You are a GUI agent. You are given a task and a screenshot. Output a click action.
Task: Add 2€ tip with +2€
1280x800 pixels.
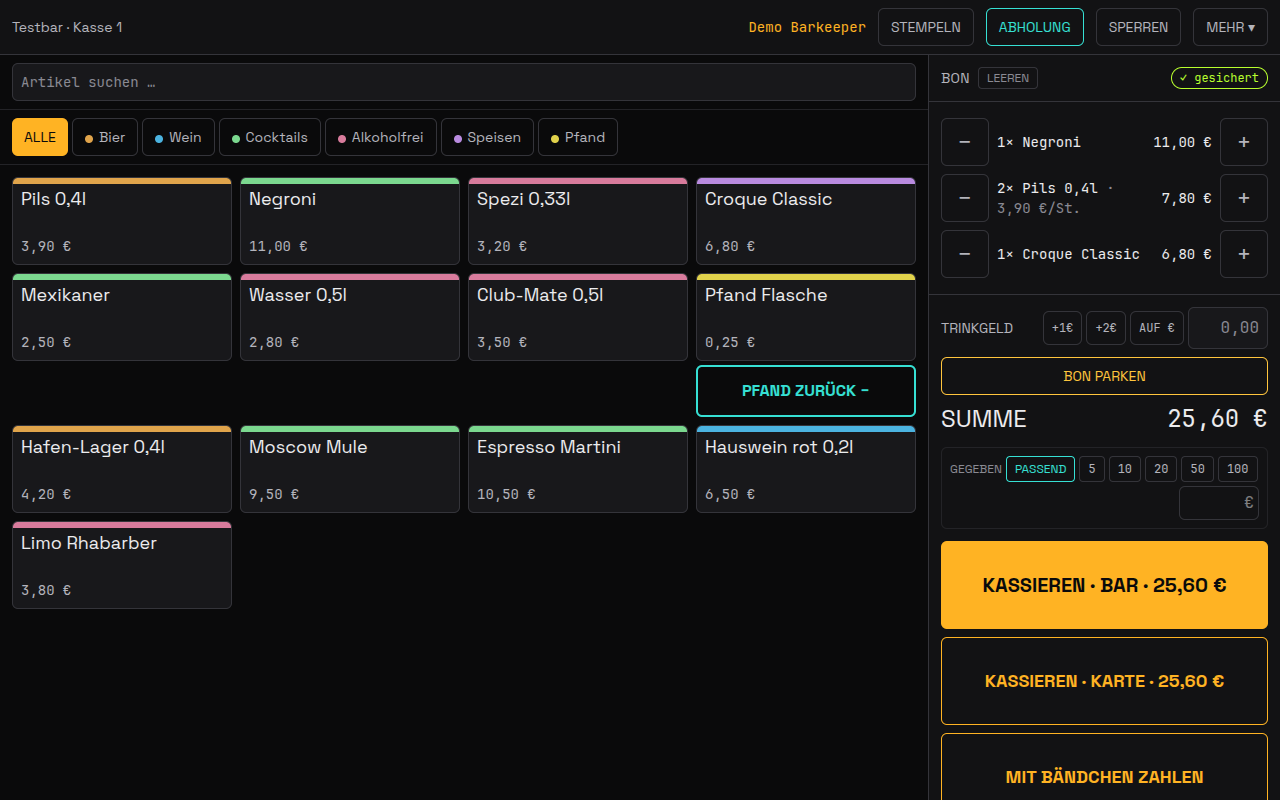(1106, 328)
